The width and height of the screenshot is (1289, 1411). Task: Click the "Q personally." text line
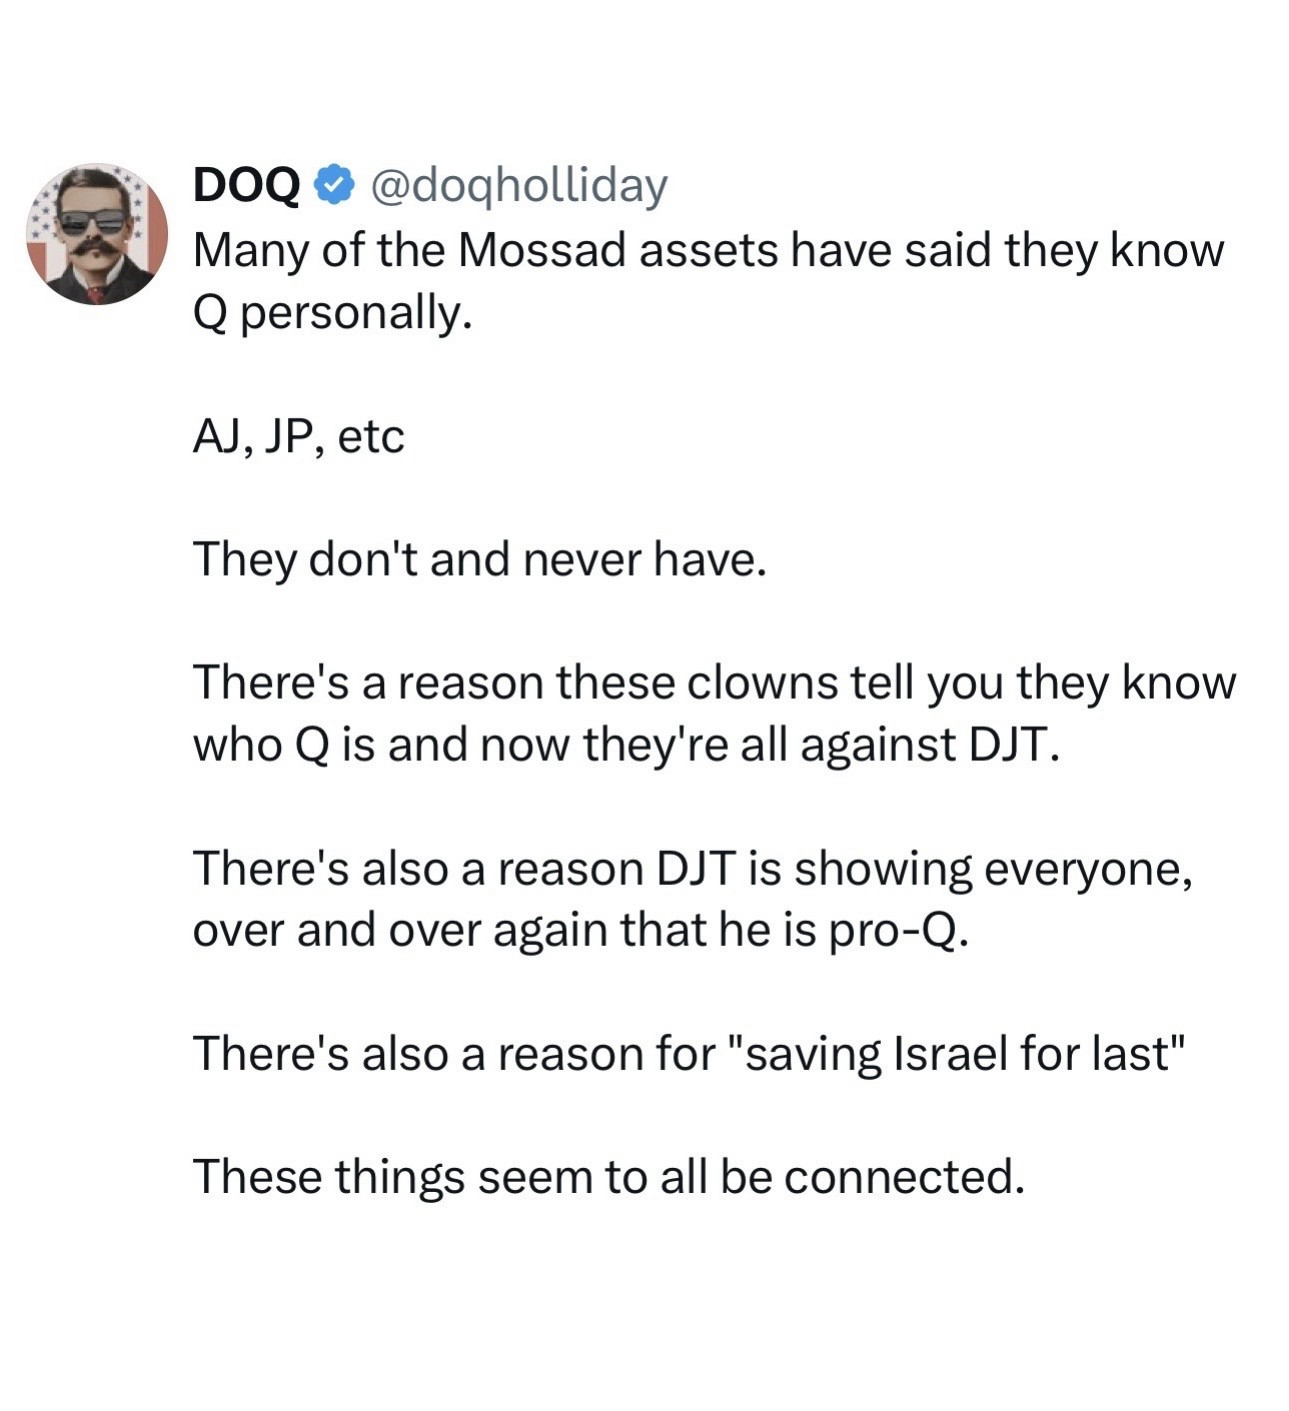click(331, 313)
